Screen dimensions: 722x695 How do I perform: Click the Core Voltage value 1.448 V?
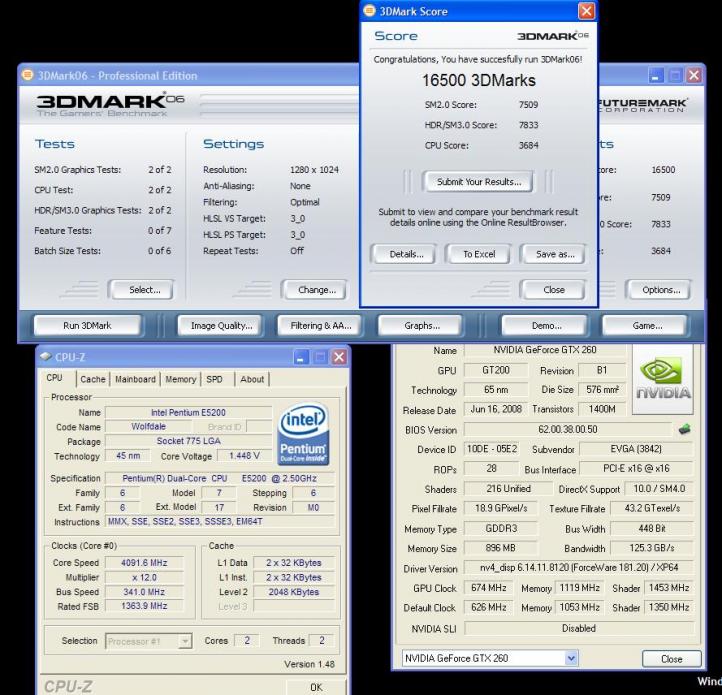(244, 456)
